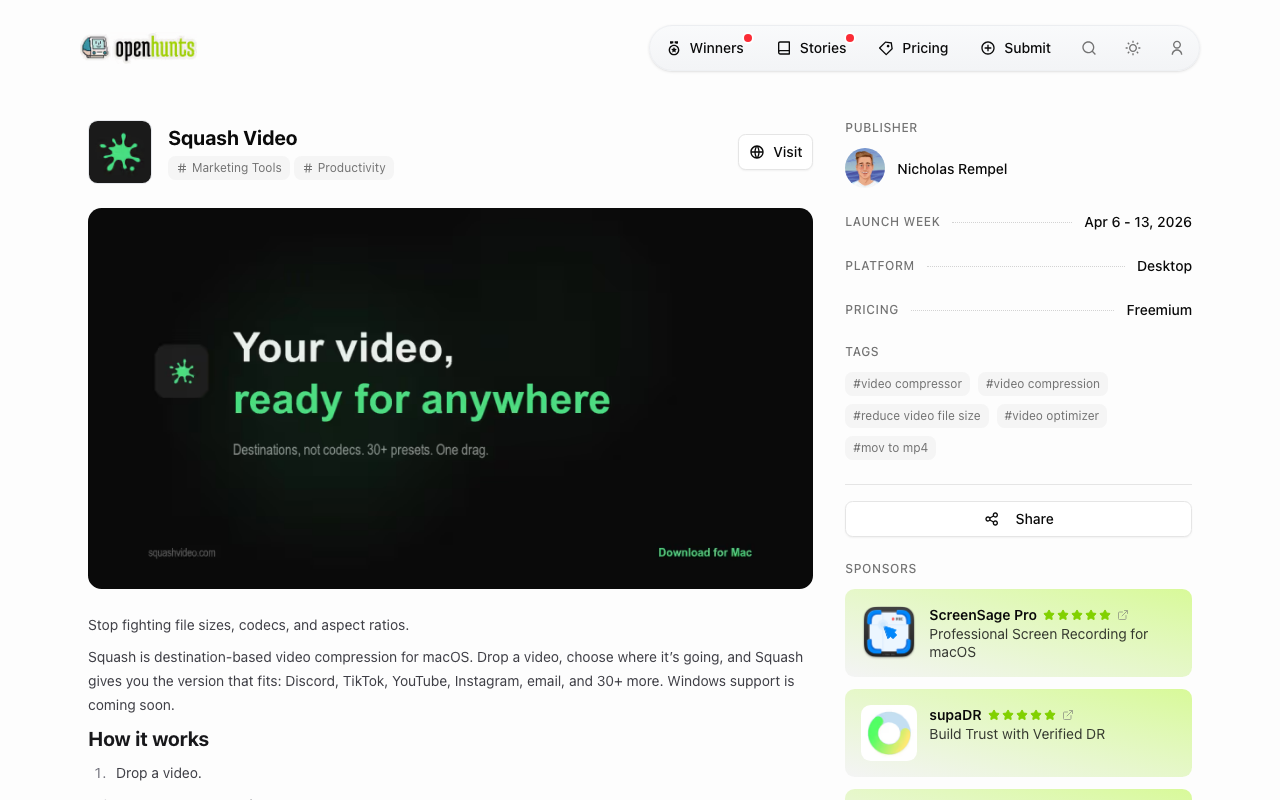Click the globe icon in Visit button
The width and height of the screenshot is (1280, 800).
[x=757, y=152]
